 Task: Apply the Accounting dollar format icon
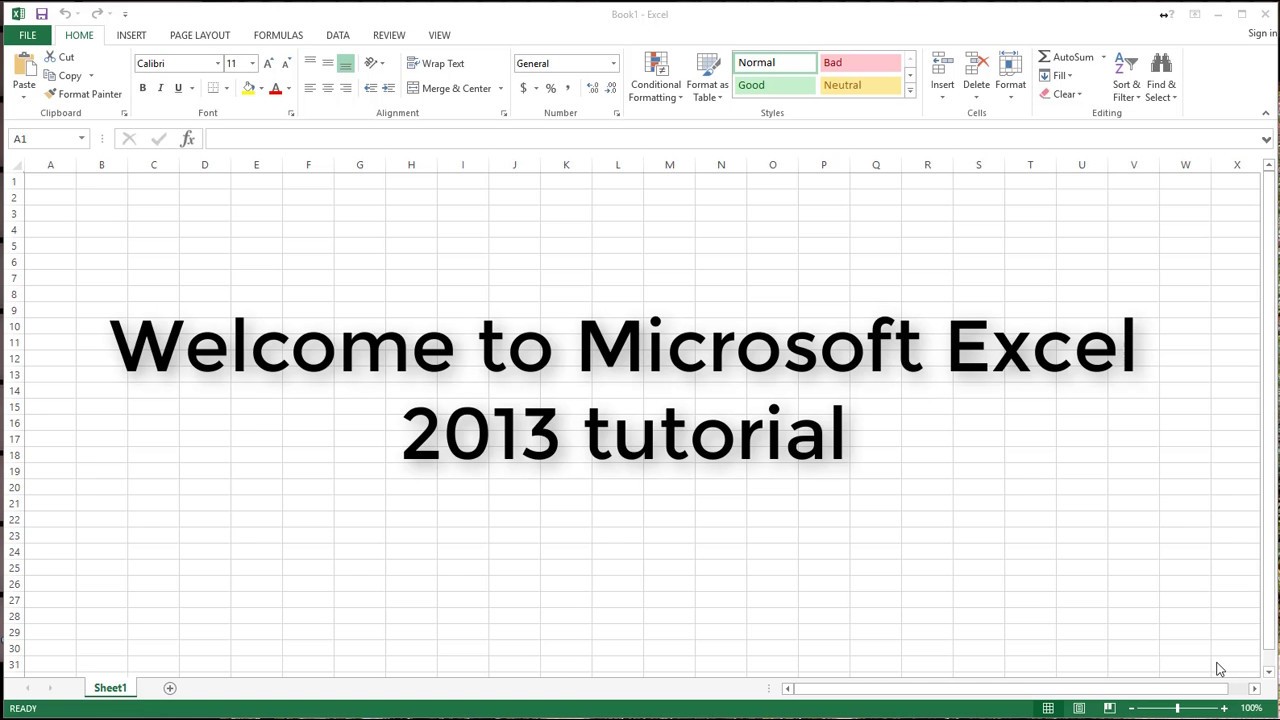pos(523,88)
